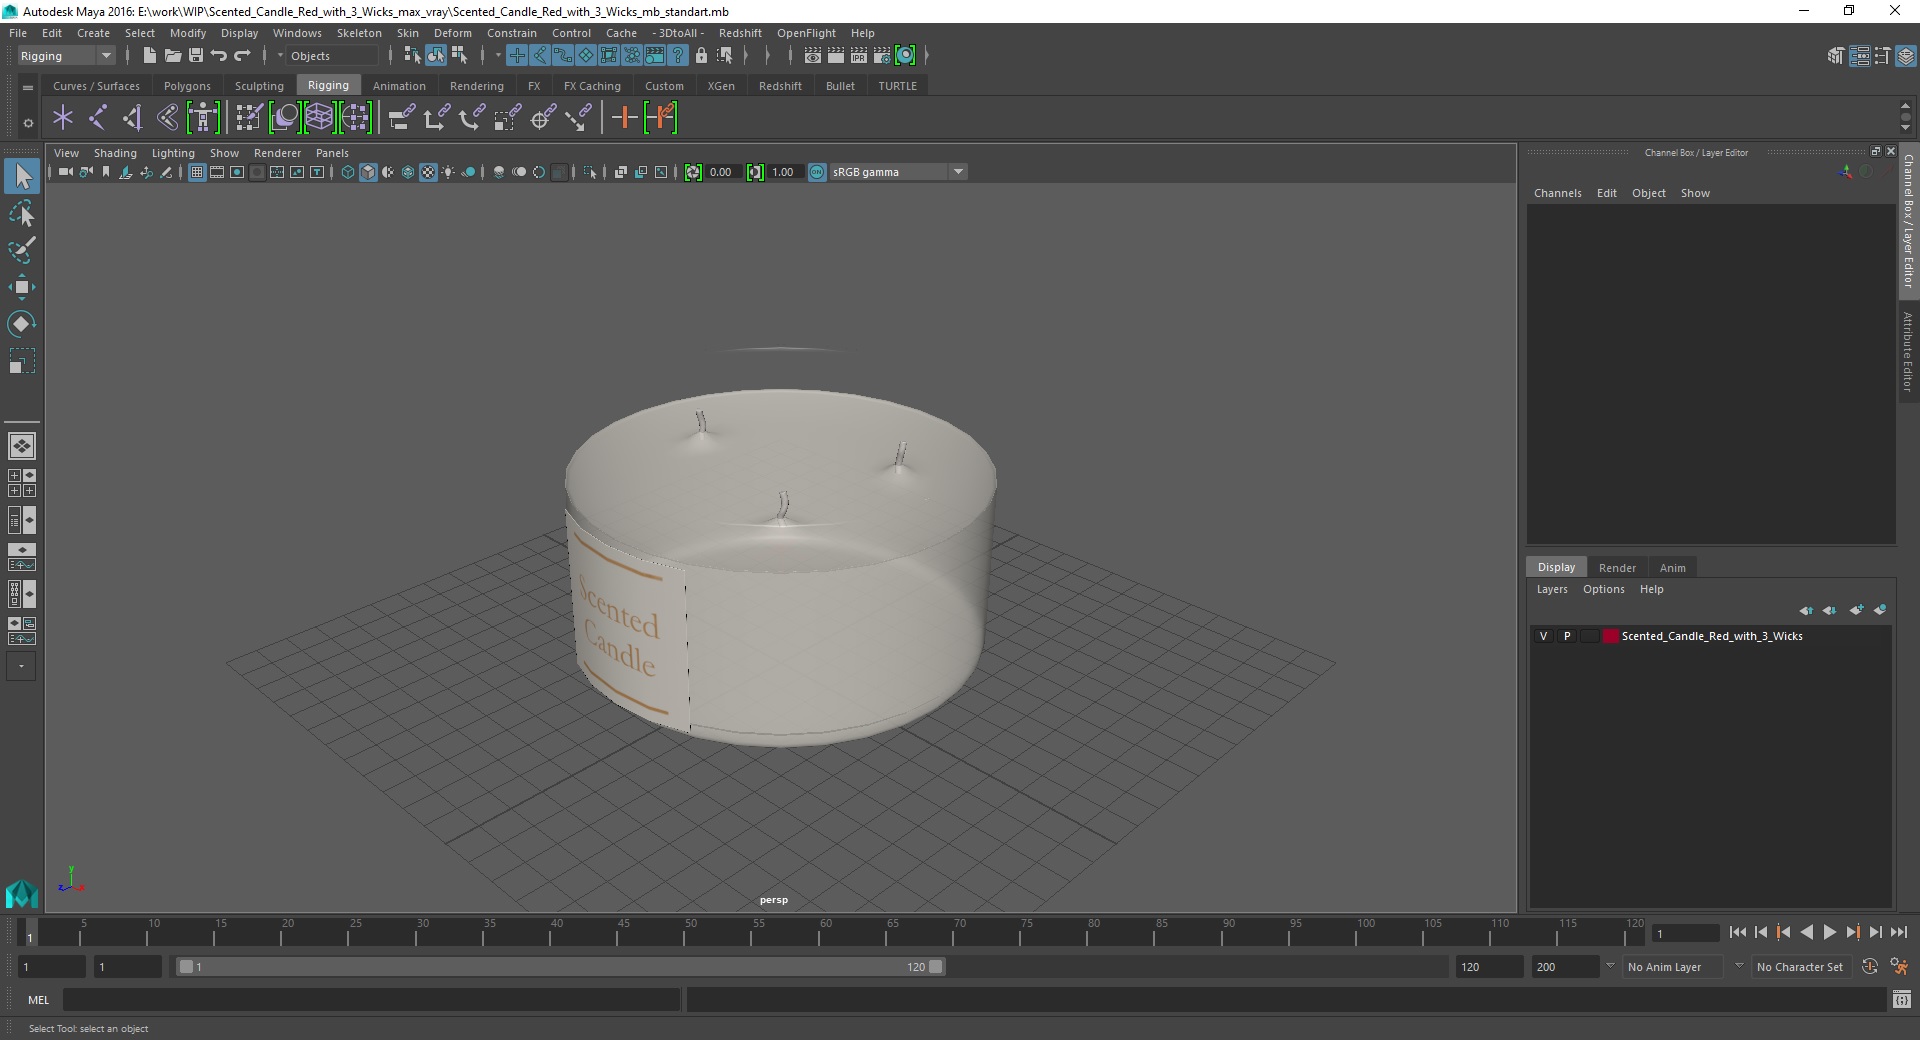
Task: Toggle the viewport grid display icon
Action: tap(197, 172)
